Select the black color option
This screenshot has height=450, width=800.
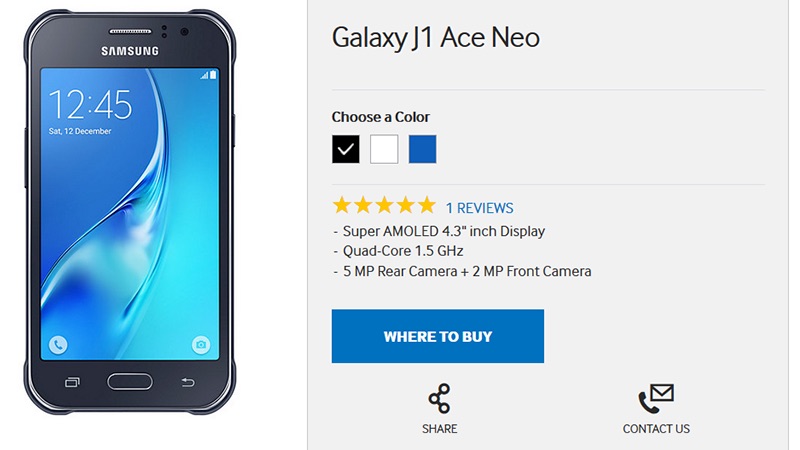point(346,149)
